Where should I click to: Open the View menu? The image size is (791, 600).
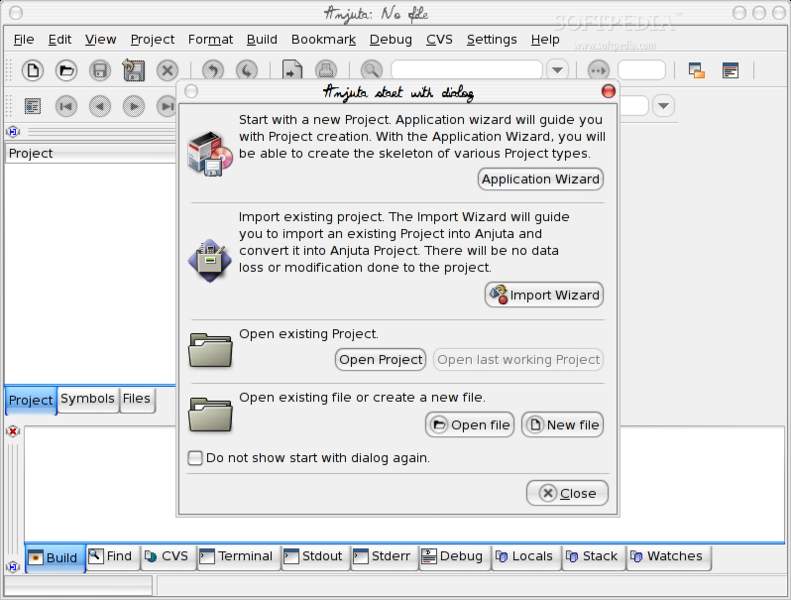[100, 39]
